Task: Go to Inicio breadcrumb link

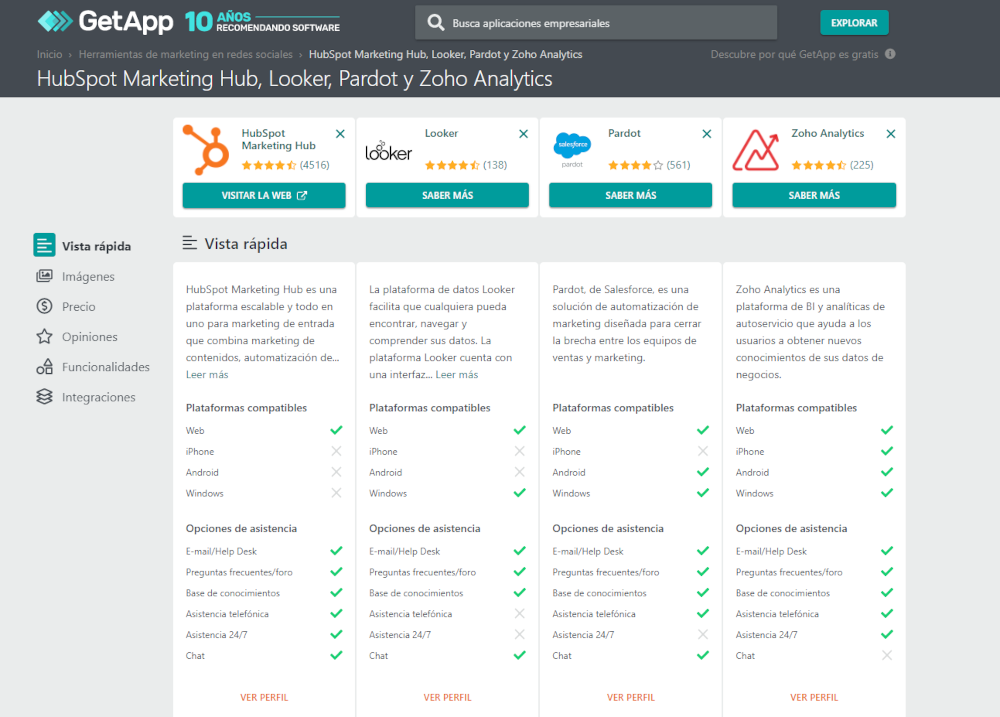Action: (49, 54)
